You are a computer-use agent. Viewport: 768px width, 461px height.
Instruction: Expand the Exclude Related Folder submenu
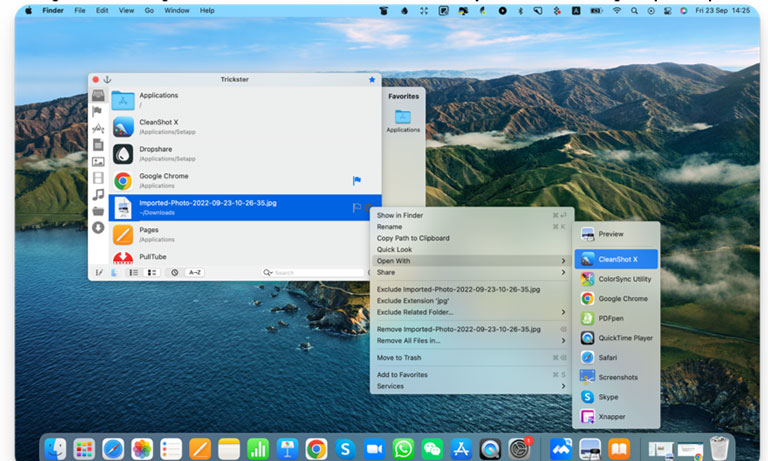point(472,312)
